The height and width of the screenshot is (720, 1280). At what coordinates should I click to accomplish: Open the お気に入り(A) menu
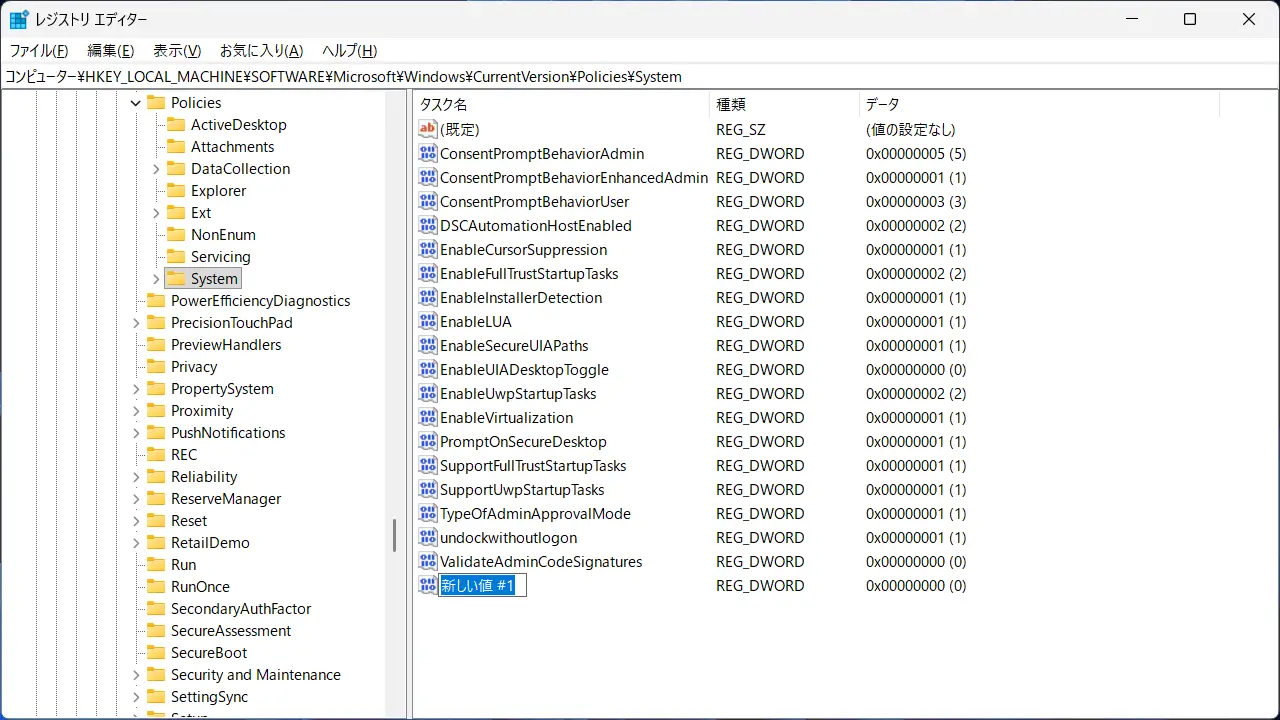261,50
